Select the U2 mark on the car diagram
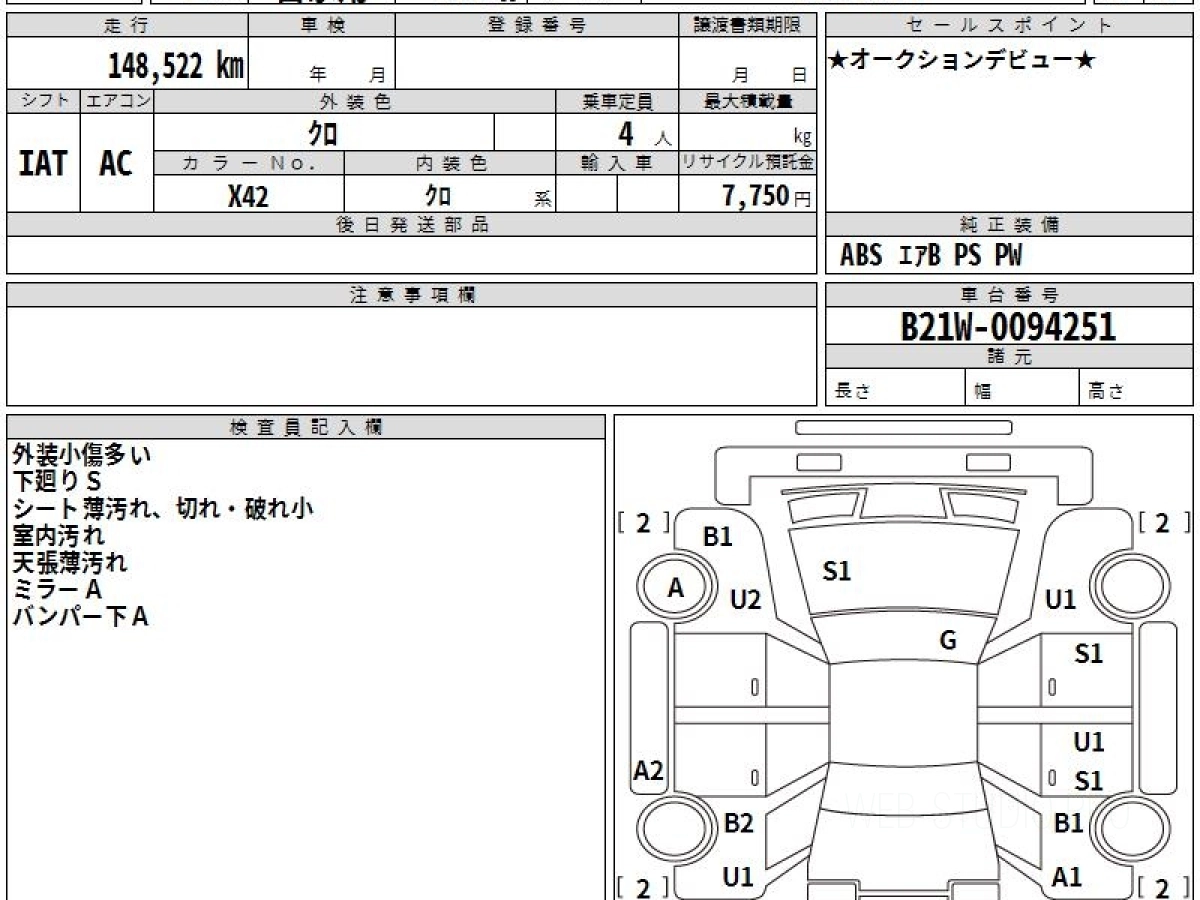Screen dimensions: 1200x900 (746, 600)
